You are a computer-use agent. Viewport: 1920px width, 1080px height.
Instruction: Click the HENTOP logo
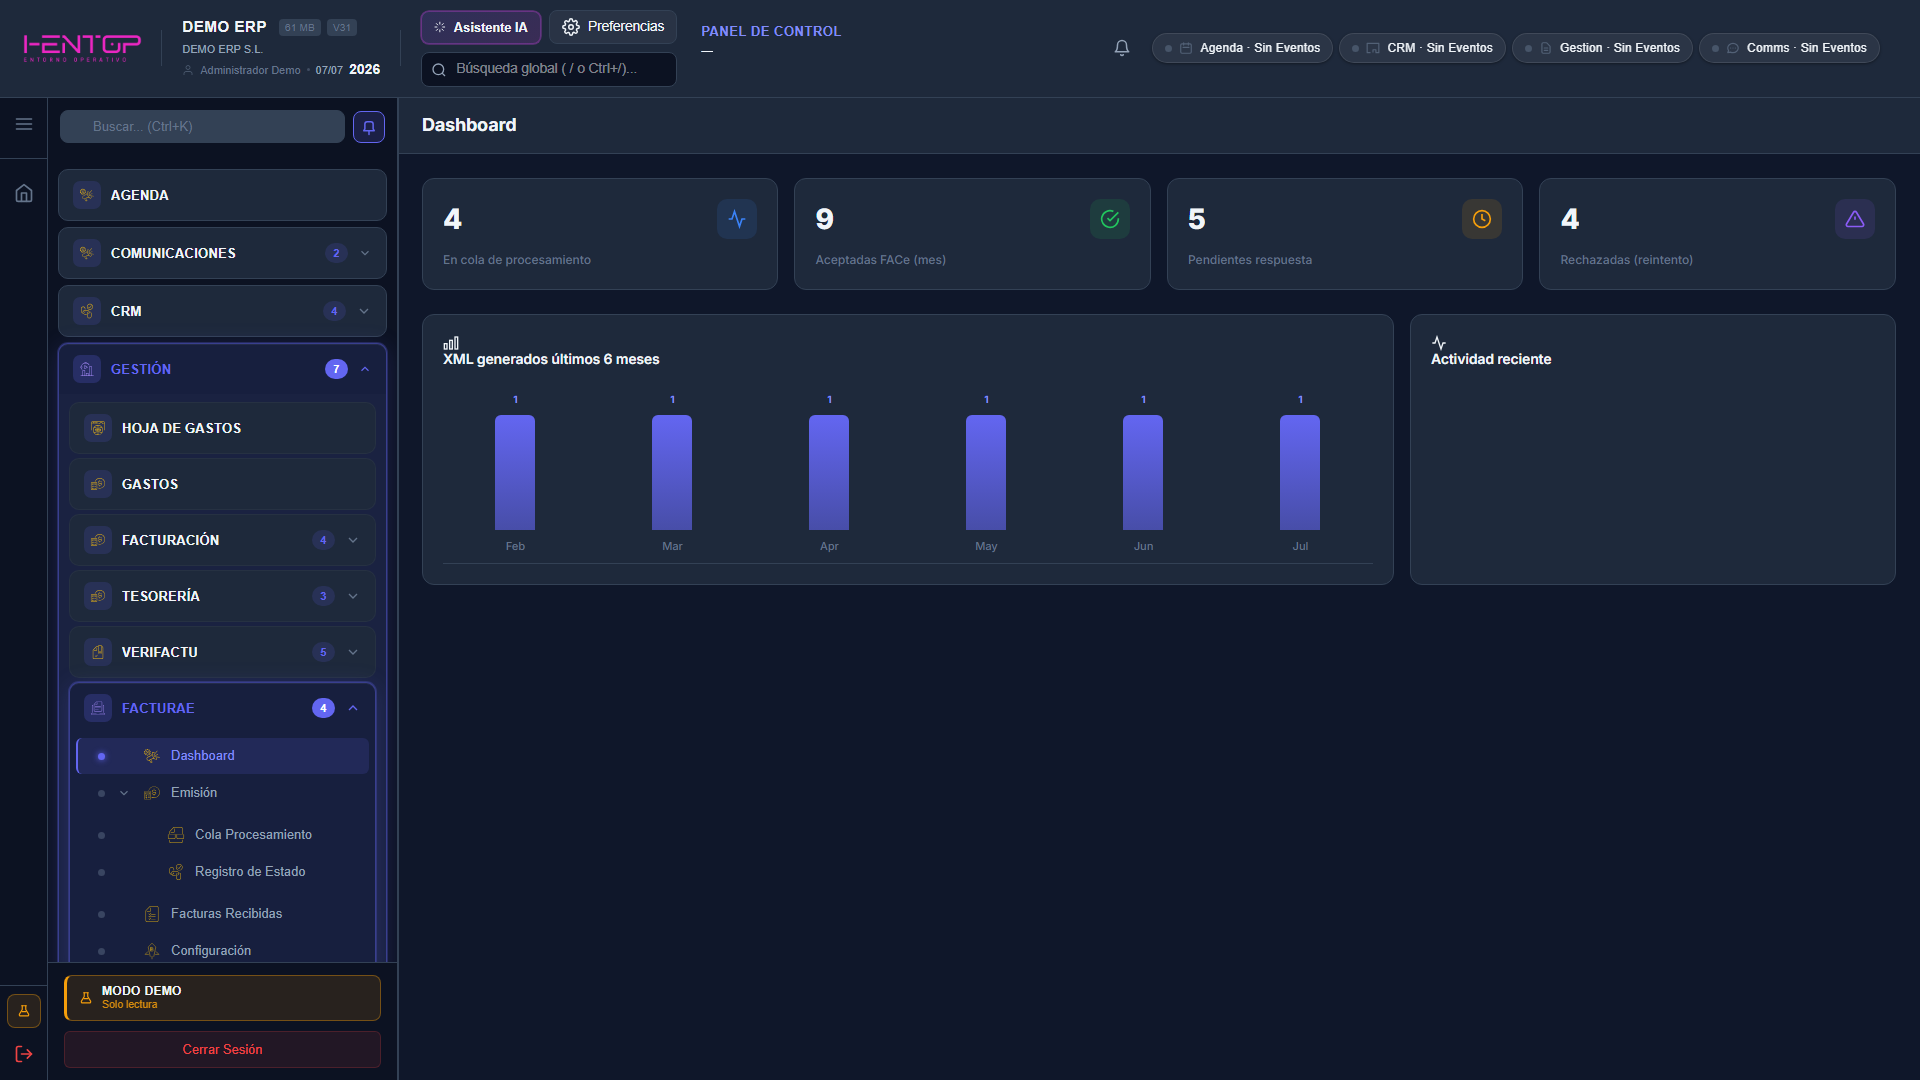[82, 47]
